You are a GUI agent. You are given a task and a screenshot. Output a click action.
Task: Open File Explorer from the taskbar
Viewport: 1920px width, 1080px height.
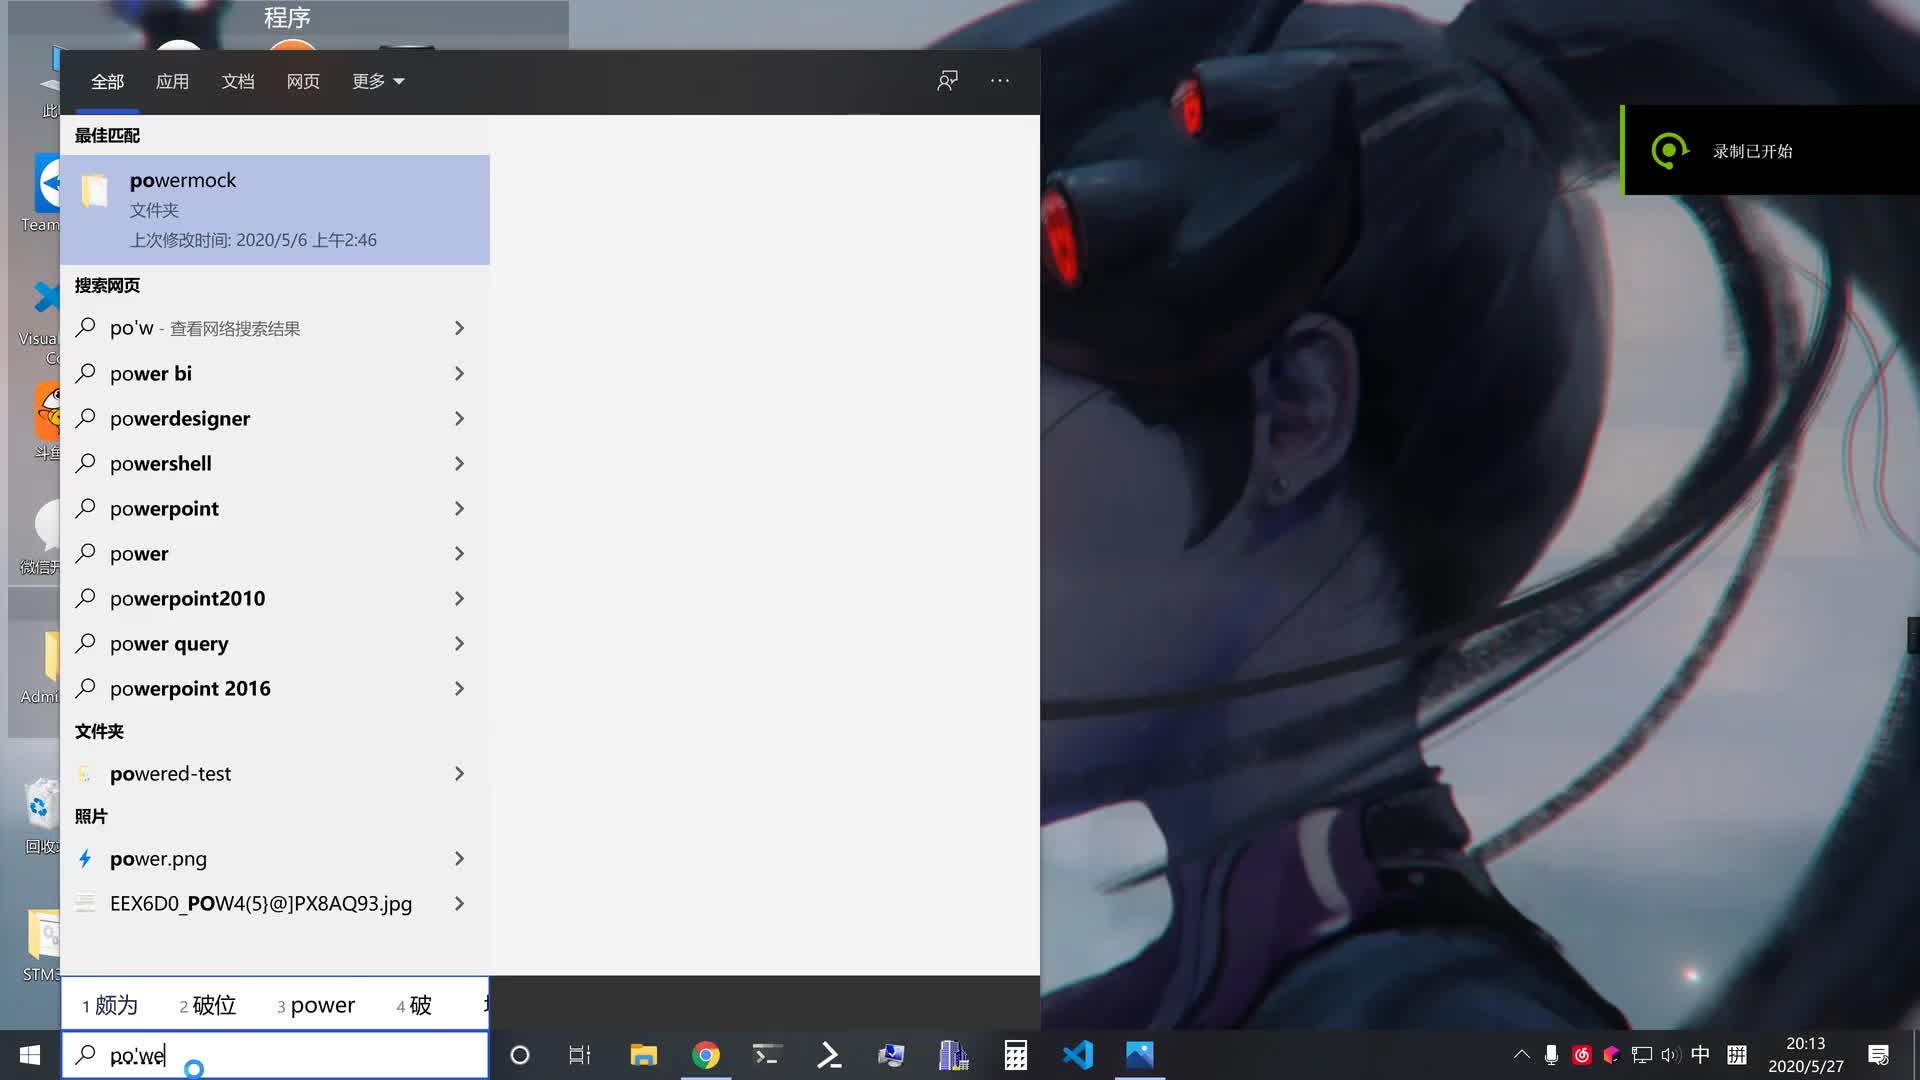tap(643, 1055)
